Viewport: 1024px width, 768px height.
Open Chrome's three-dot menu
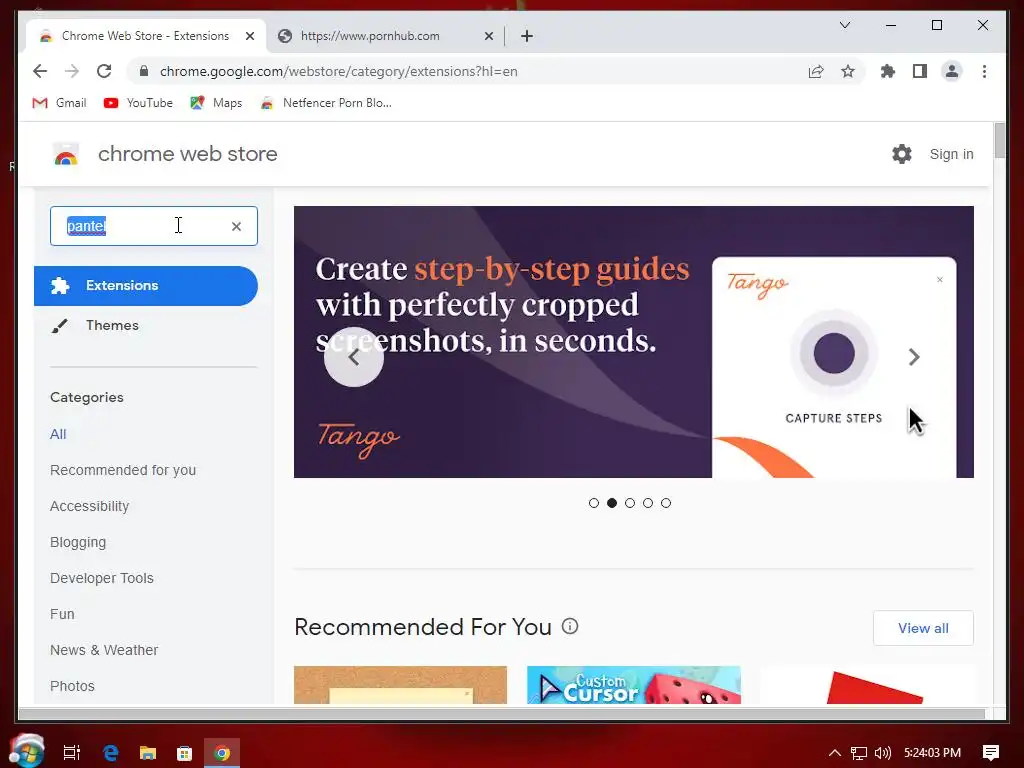[x=984, y=71]
